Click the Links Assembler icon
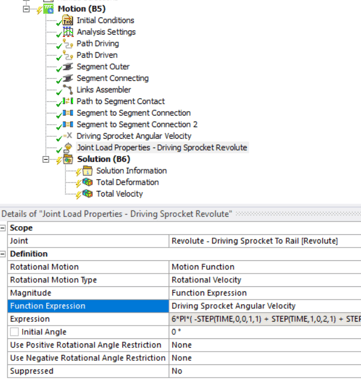The image size is (361, 388). pos(68,90)
